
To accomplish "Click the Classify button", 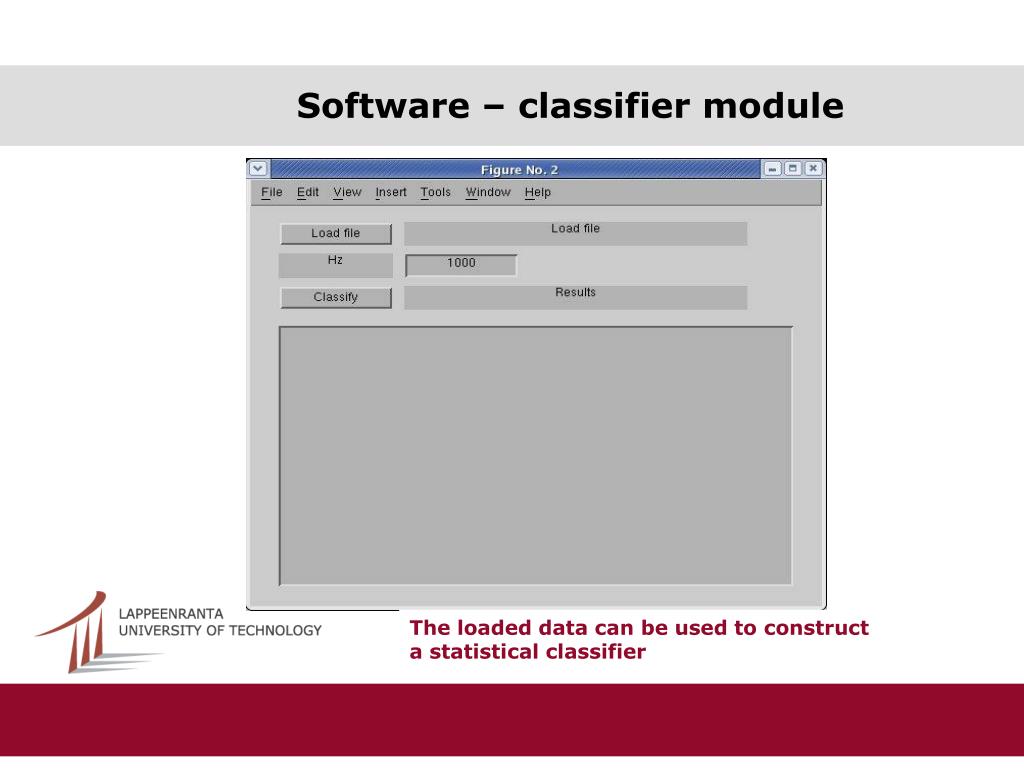I will [x=336, y=297].
